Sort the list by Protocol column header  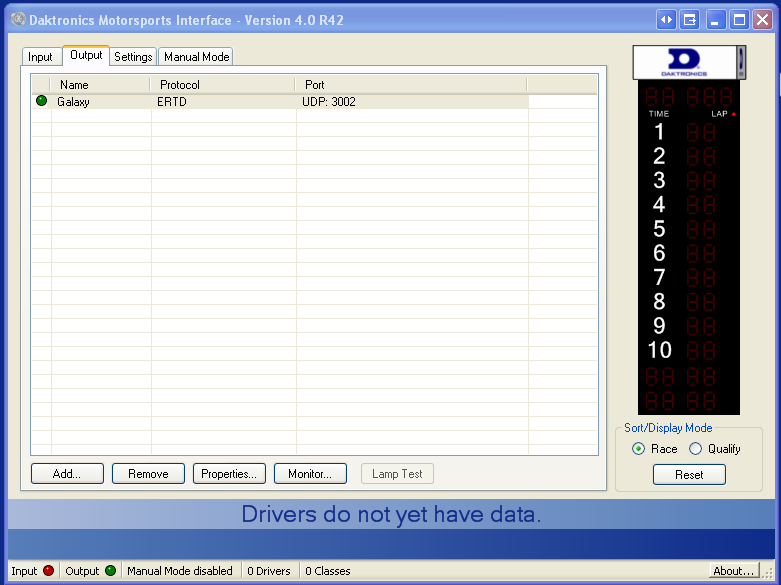pos(222,85)
